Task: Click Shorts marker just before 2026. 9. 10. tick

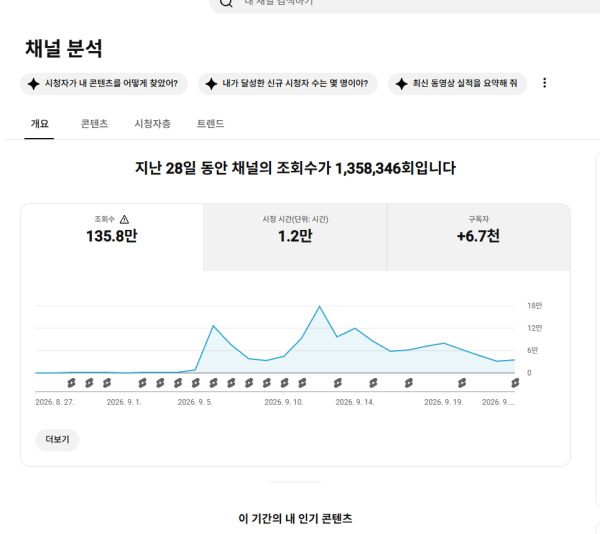Action: pos(267,383)
